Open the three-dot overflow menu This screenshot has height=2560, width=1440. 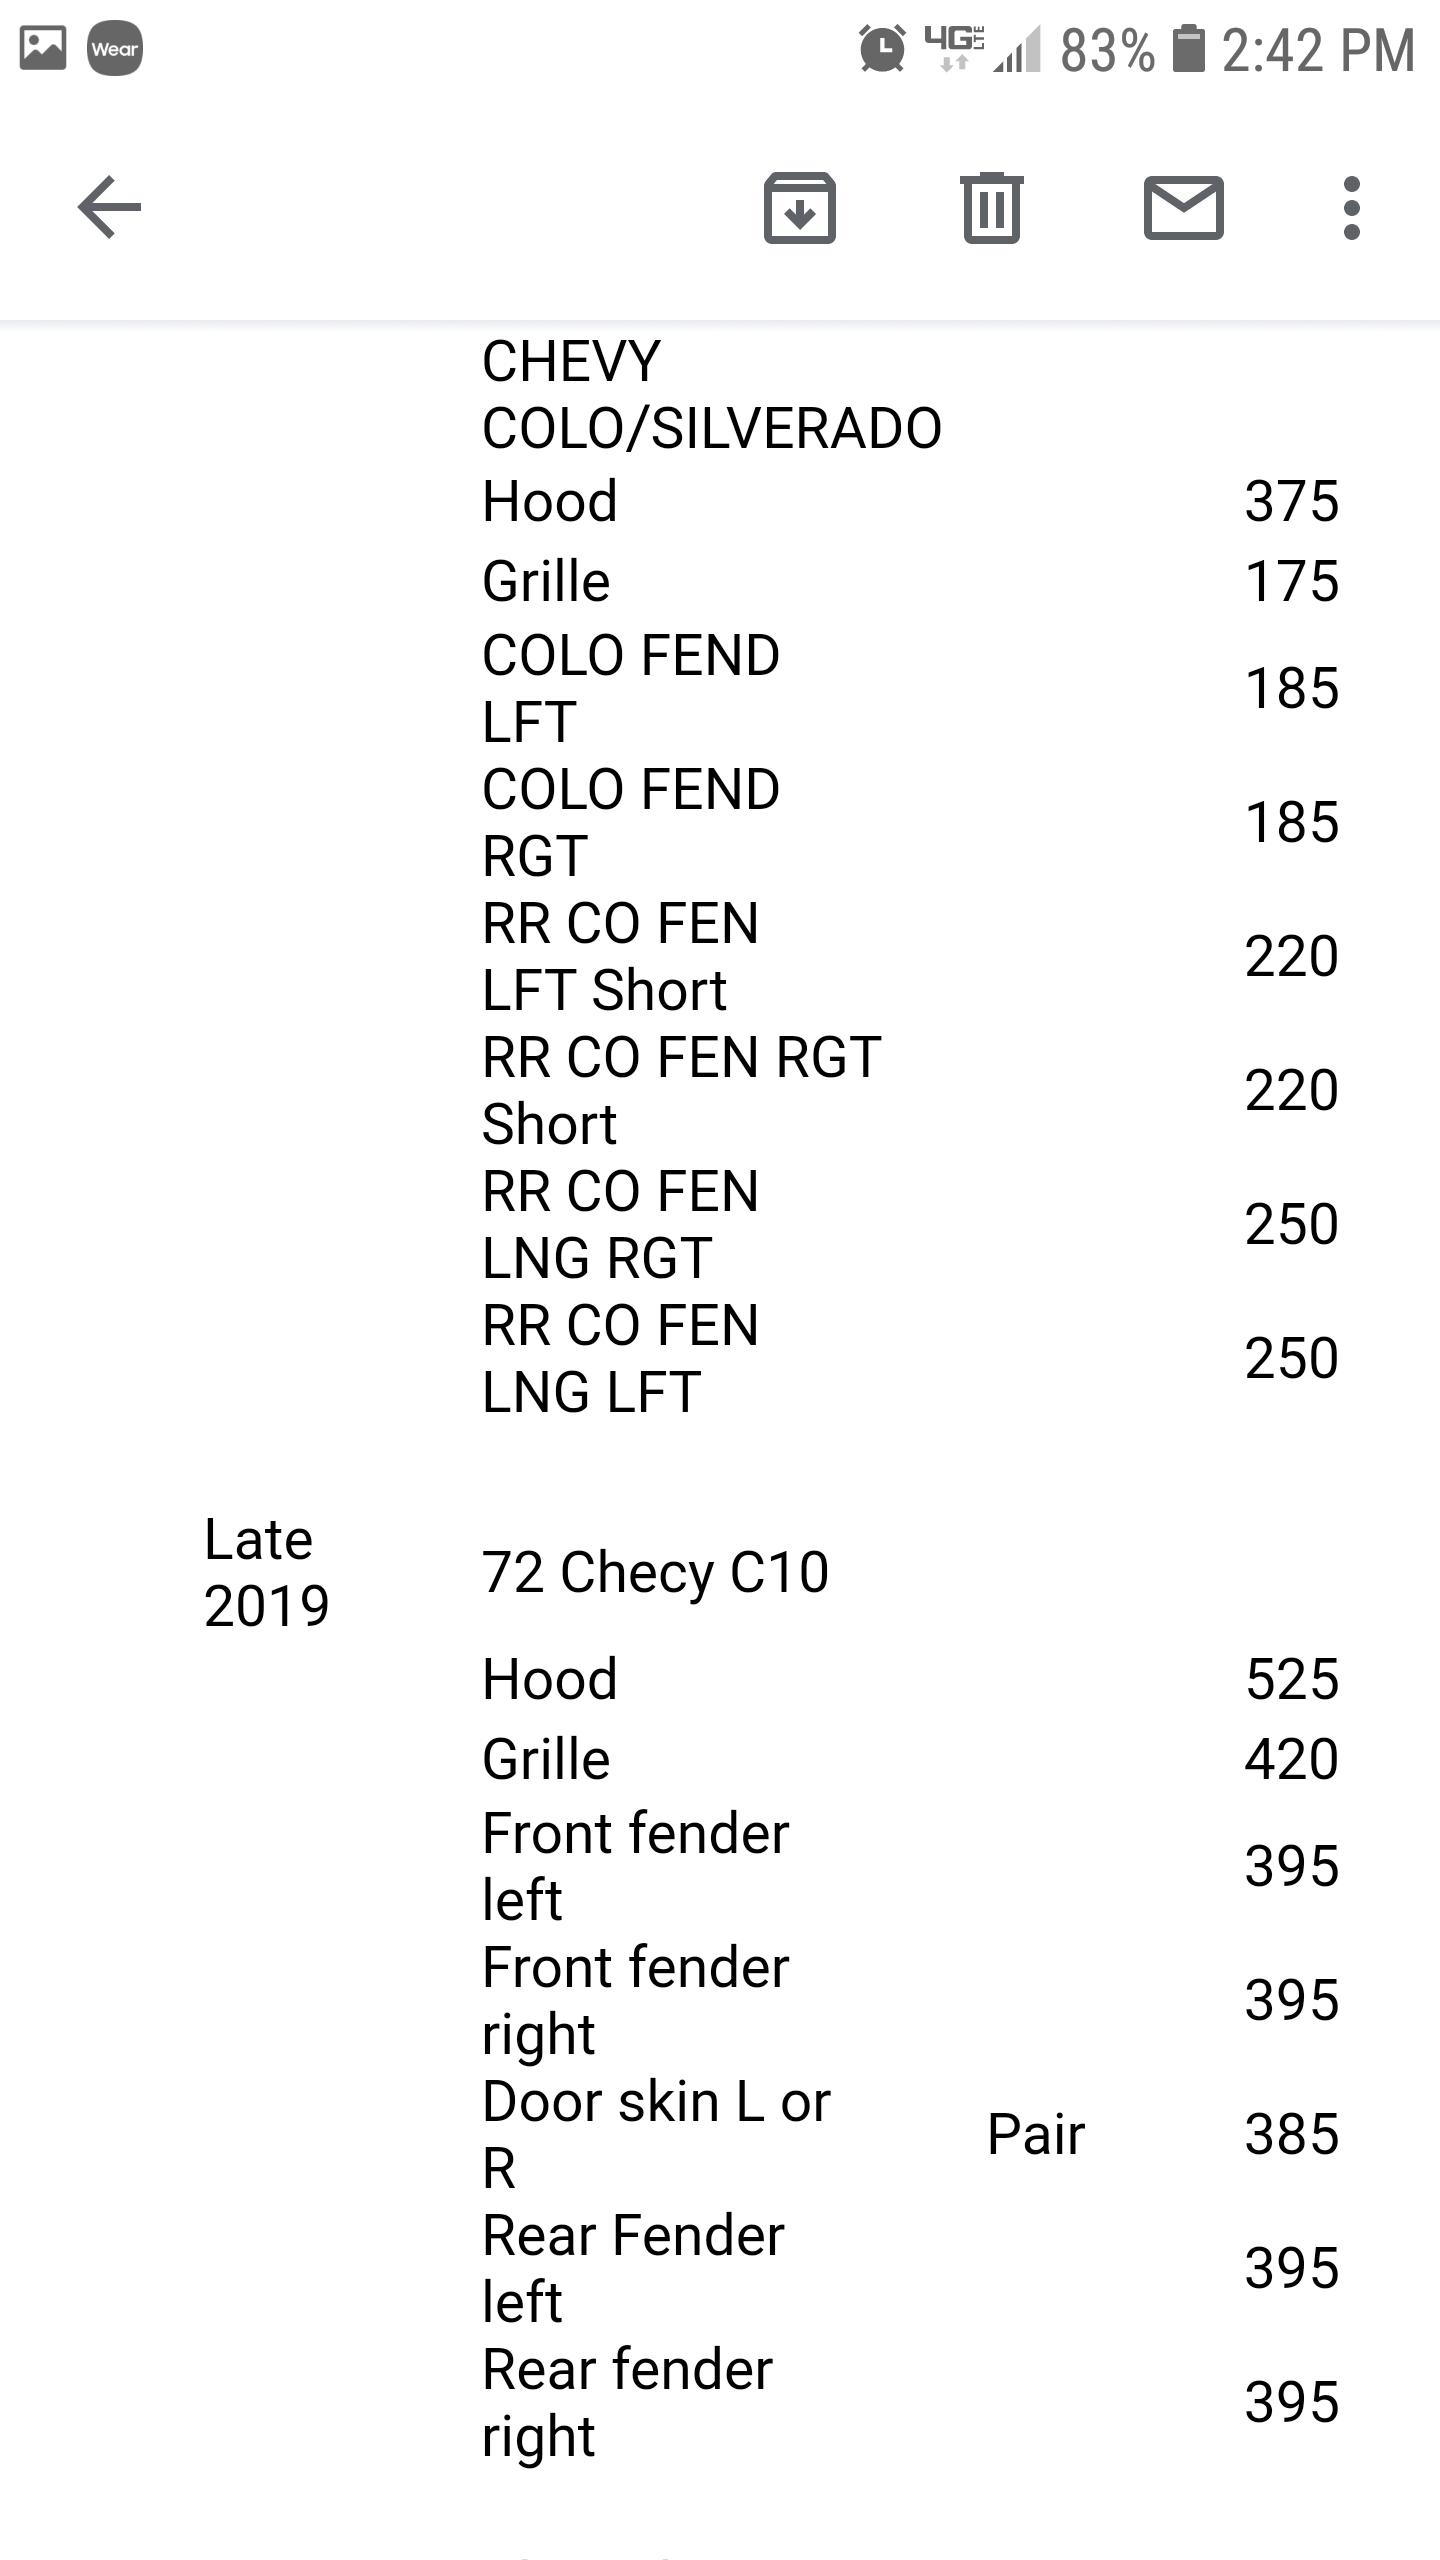pos(1351,208)
